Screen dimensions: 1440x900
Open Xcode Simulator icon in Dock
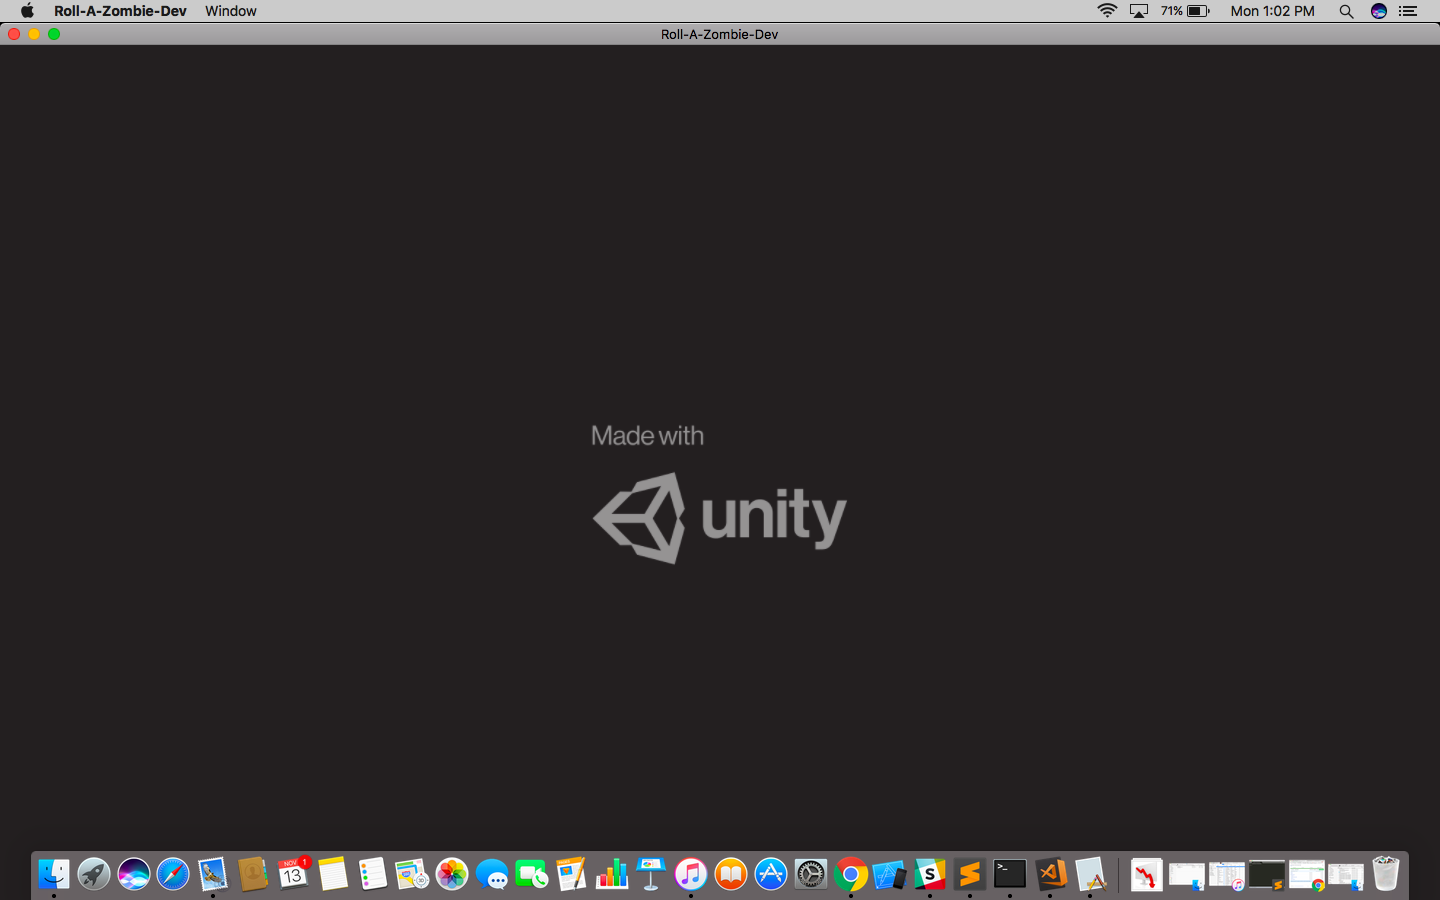click(x=890, y=874)
